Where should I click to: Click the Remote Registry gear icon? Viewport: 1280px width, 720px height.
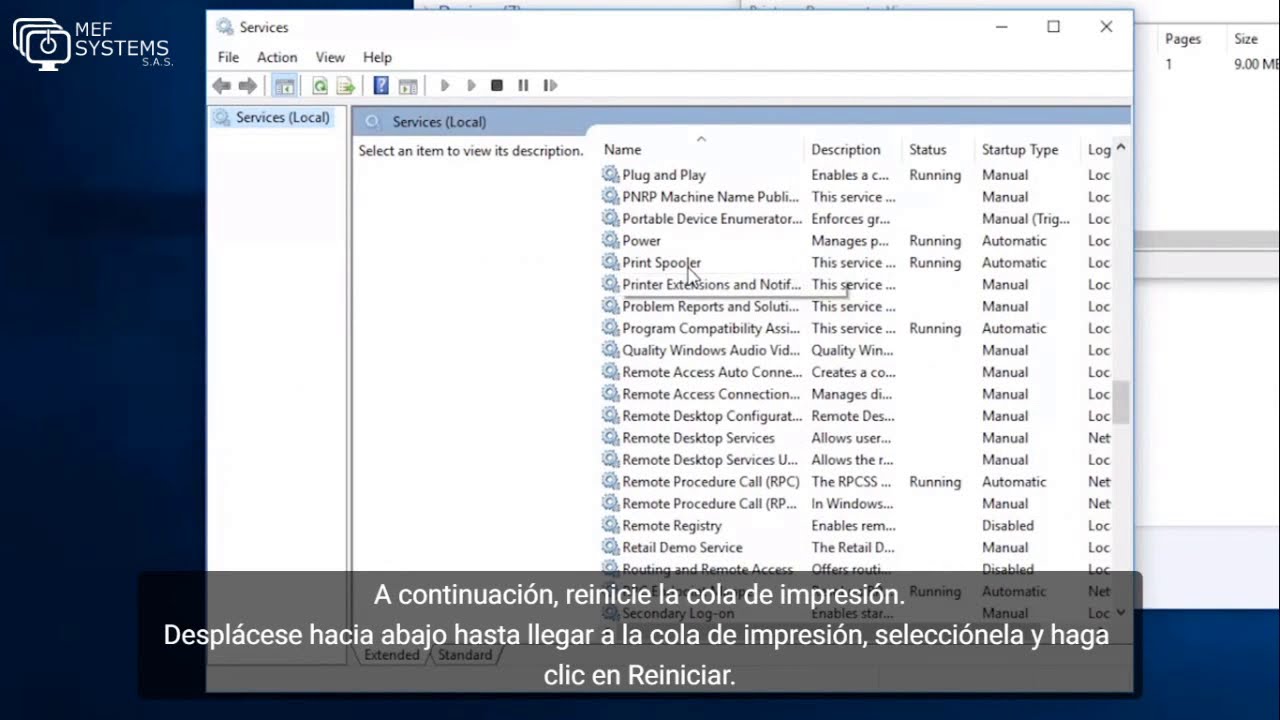pos(610,525)
